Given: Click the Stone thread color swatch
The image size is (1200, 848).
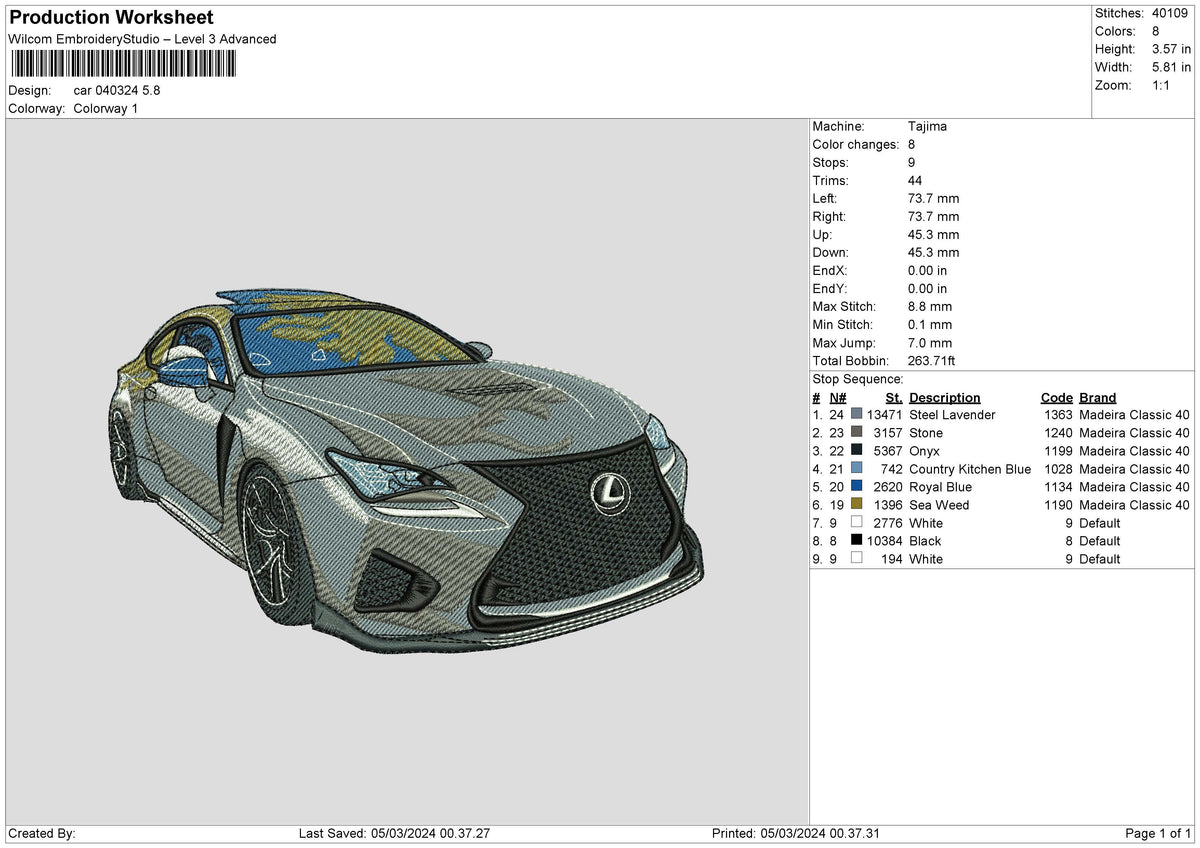Looking at the screenshot, I should (x=856, y=433).
